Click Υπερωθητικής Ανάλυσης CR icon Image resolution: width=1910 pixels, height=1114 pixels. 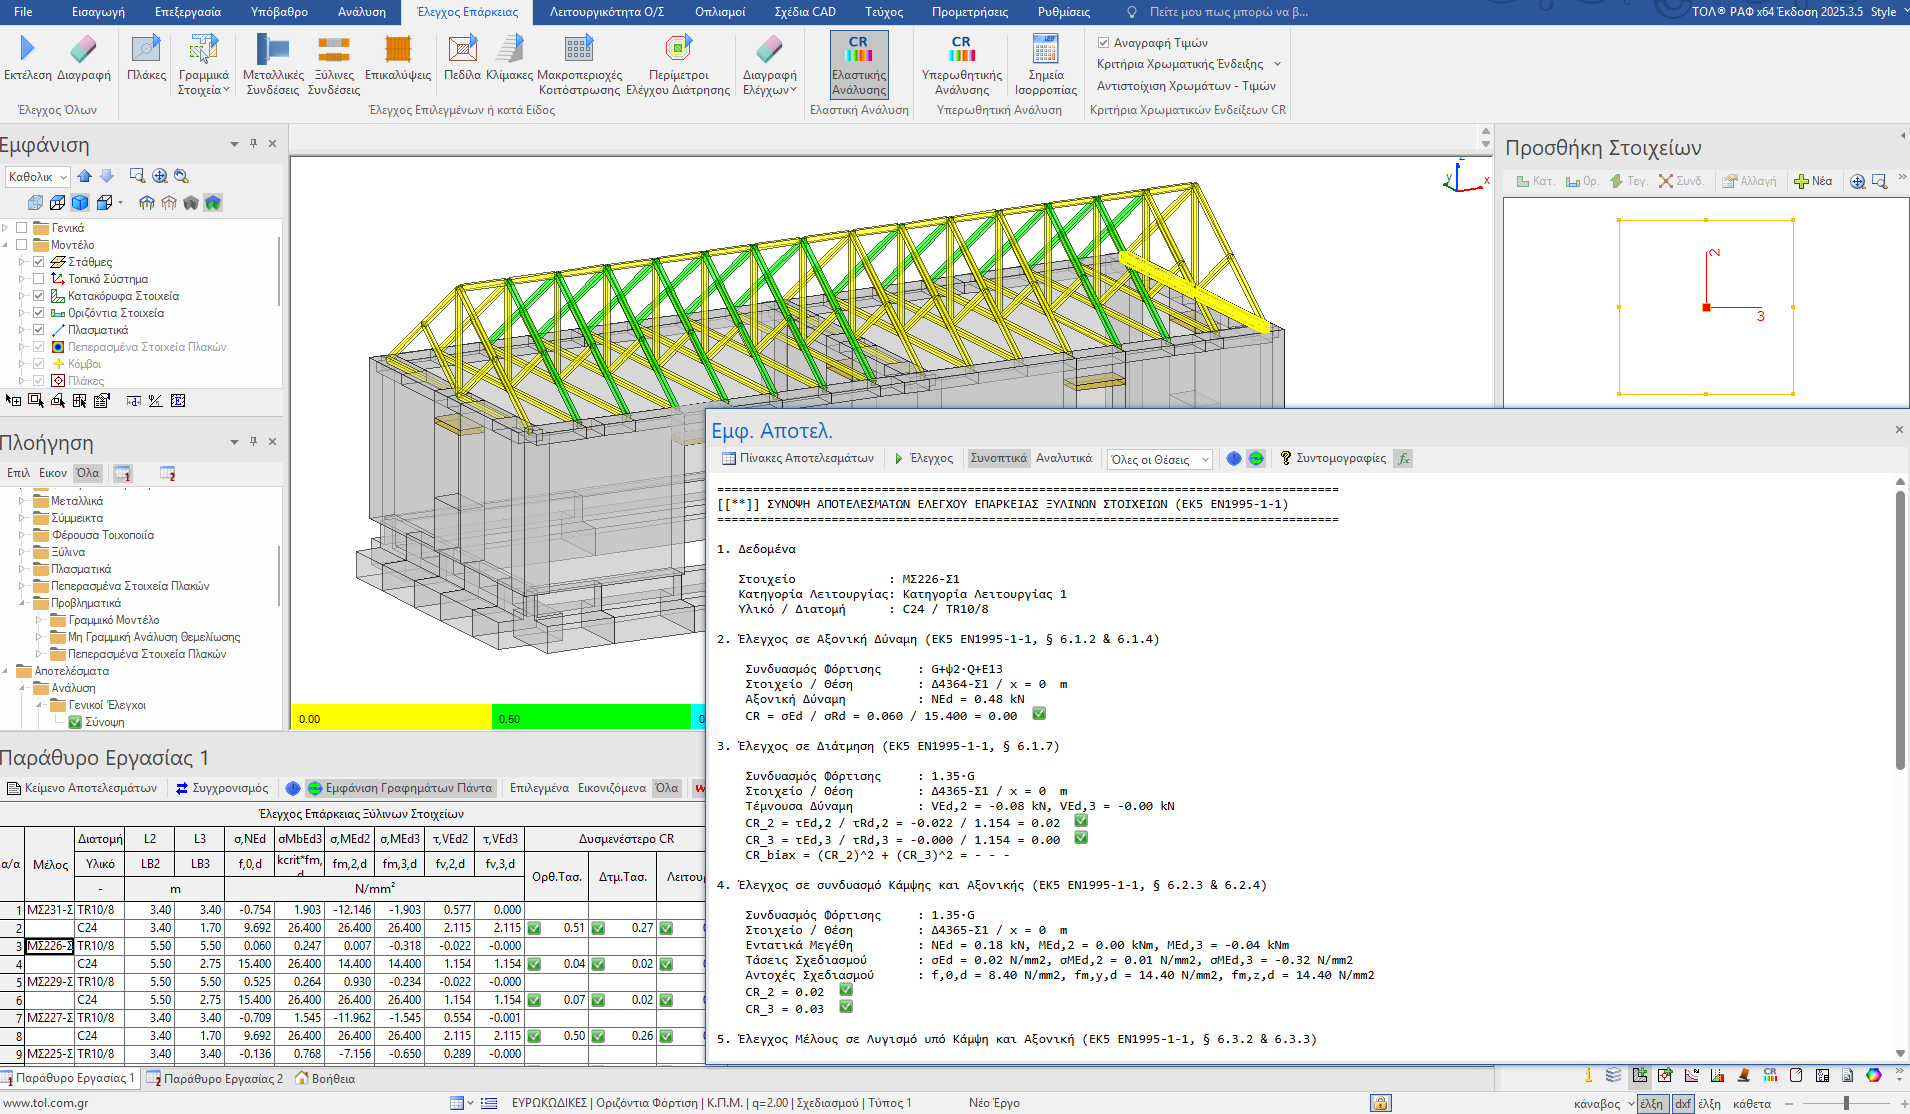(961, 50)
